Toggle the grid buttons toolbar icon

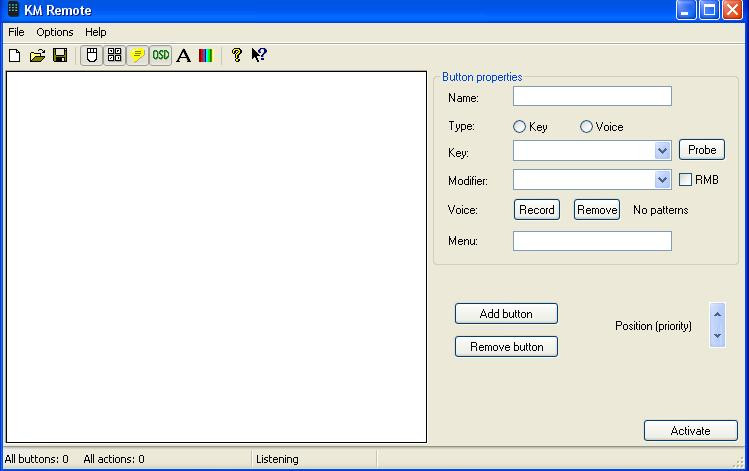pyautogui.click(x=115, y=55)
